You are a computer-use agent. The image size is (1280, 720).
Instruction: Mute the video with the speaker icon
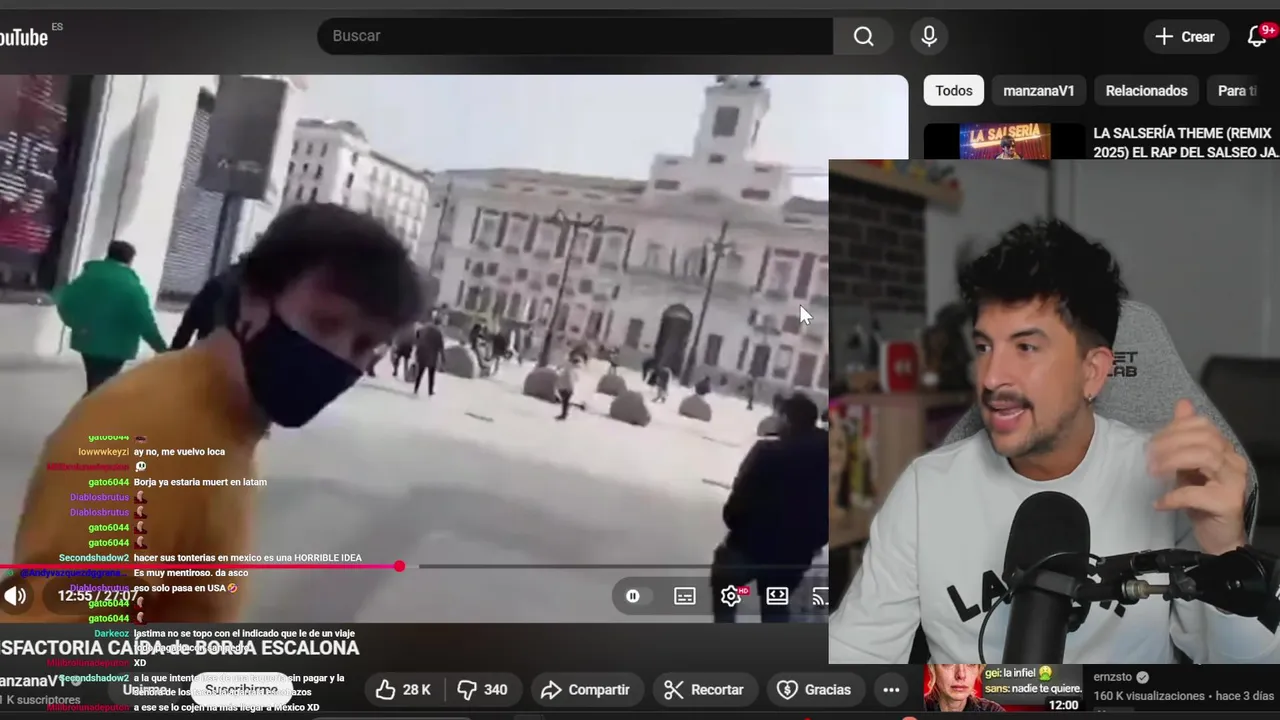[x=15, y=596]
